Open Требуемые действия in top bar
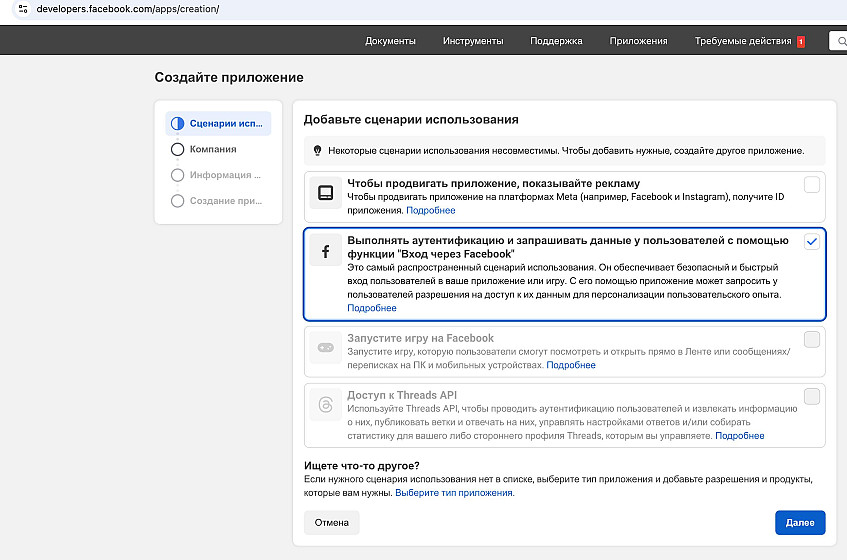 tap(743, 41)
